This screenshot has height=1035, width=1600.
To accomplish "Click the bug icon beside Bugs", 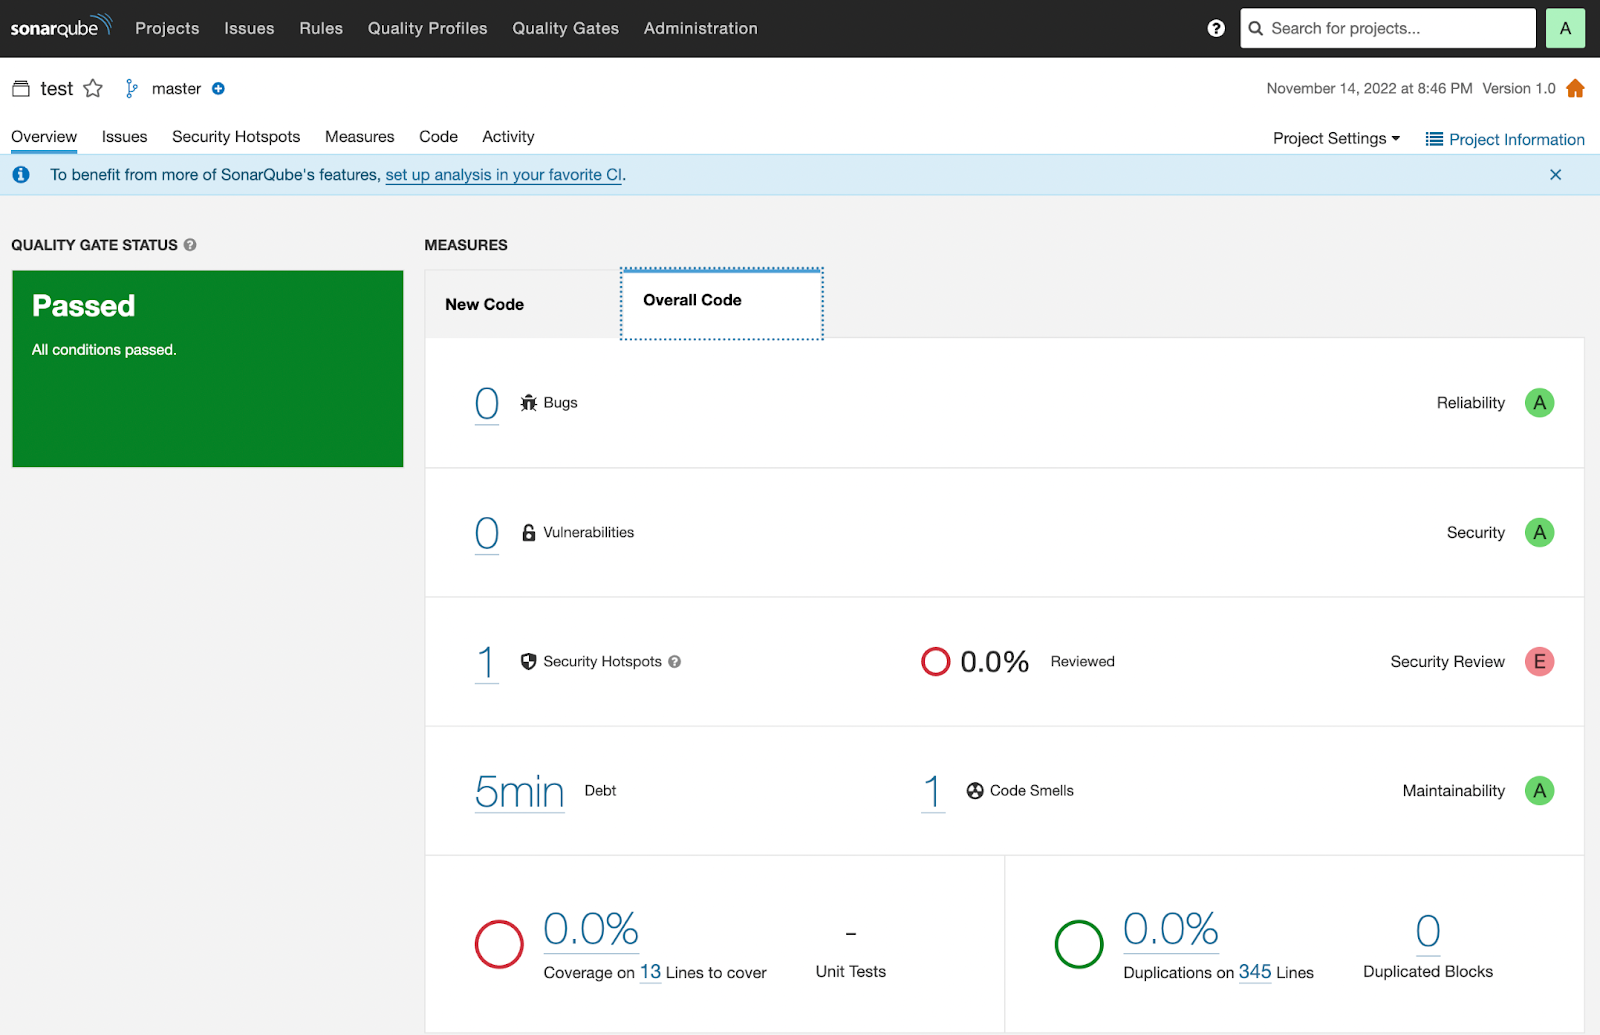I will [528, 402].
